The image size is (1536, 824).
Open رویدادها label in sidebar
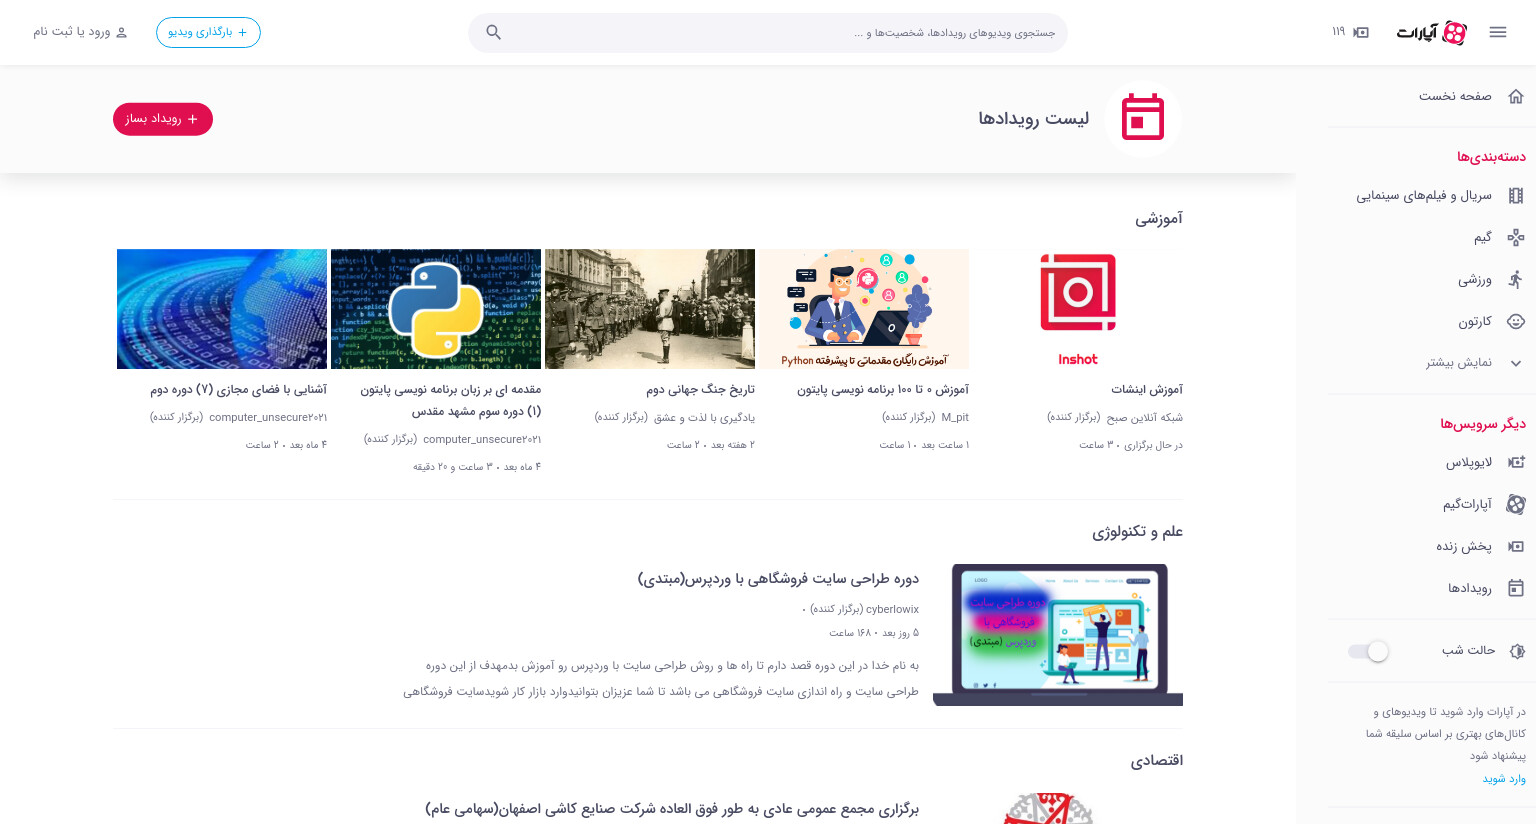pos(1470,588)
